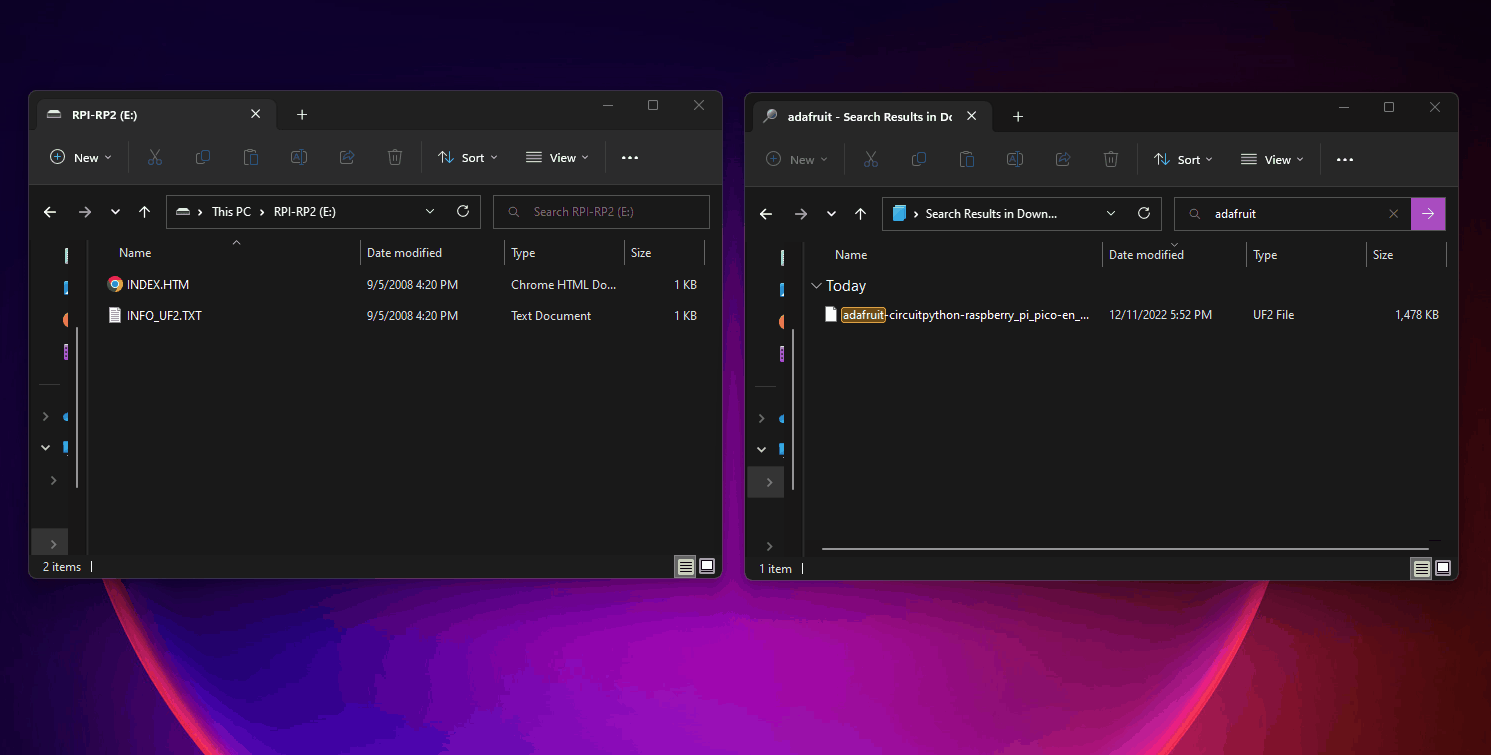Open View dropdown in adafruit search window

pos(1273,159)
